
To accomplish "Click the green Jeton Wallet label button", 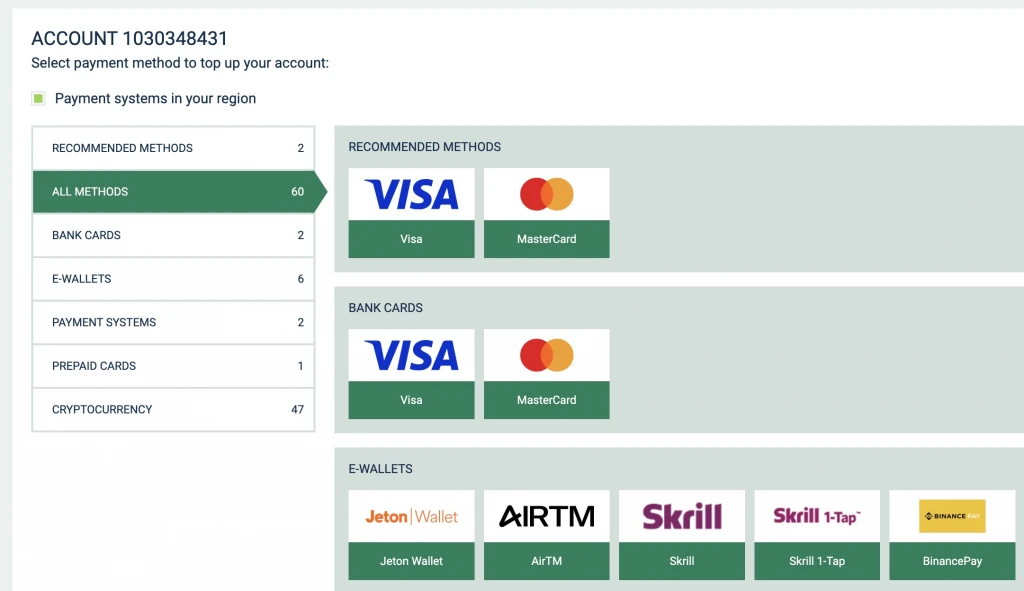I will click(411, 561).
